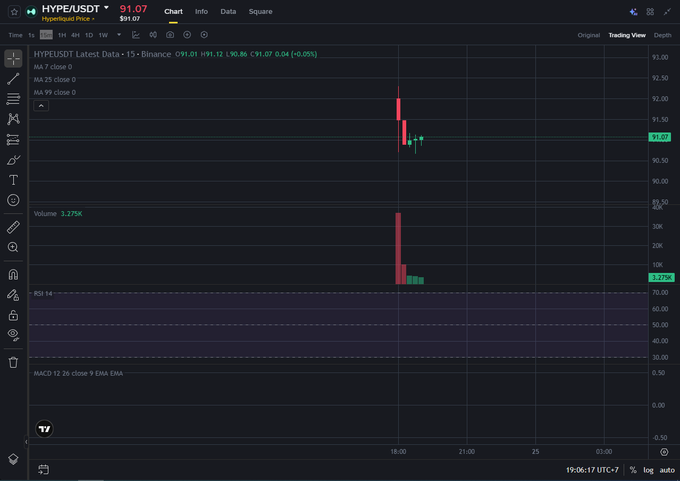The height and width of the screenshot is (481, 680).
Task: Click the circled plus toolbar icon
Action: coord(187,35)
